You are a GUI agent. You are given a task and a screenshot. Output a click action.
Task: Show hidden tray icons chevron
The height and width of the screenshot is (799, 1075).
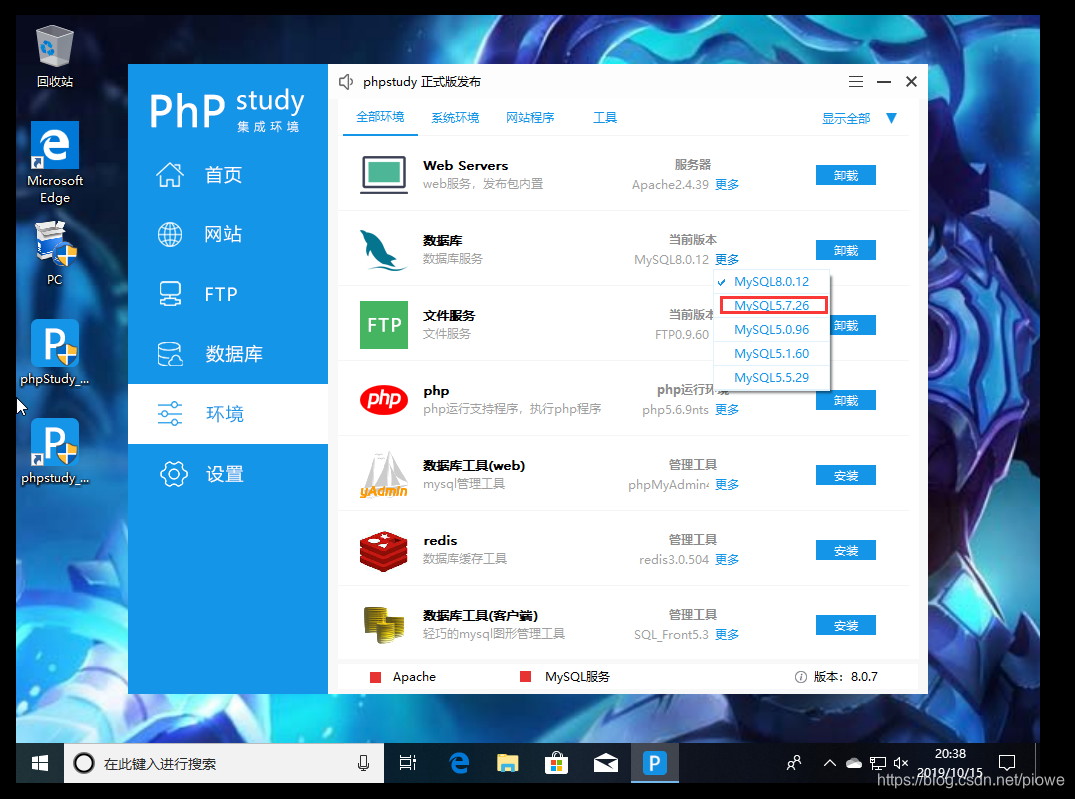pyautogui.click(x=830, y=763)
